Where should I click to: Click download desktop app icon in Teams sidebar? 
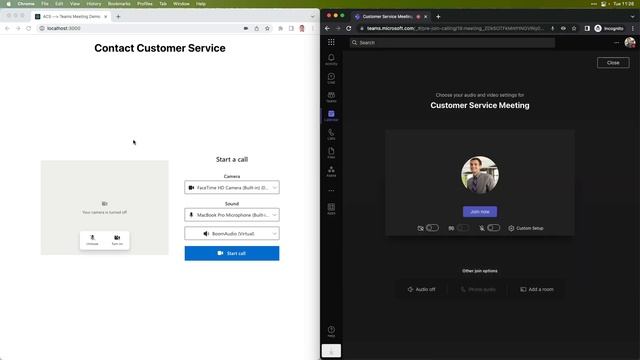point(331,351)
